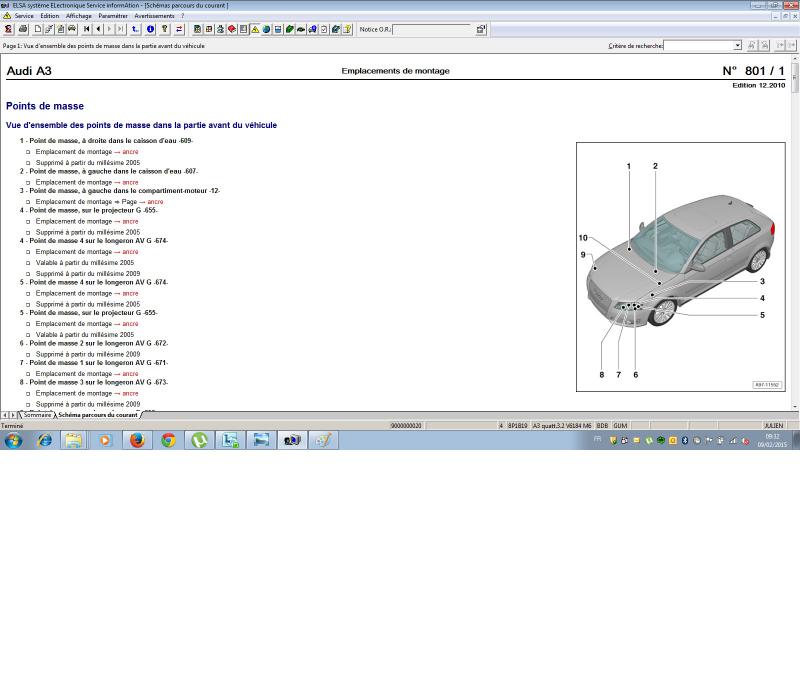Go to the previous page arrow
Image resolution: width=800 pixels, height=688 pixels.
tap(98, 29)
